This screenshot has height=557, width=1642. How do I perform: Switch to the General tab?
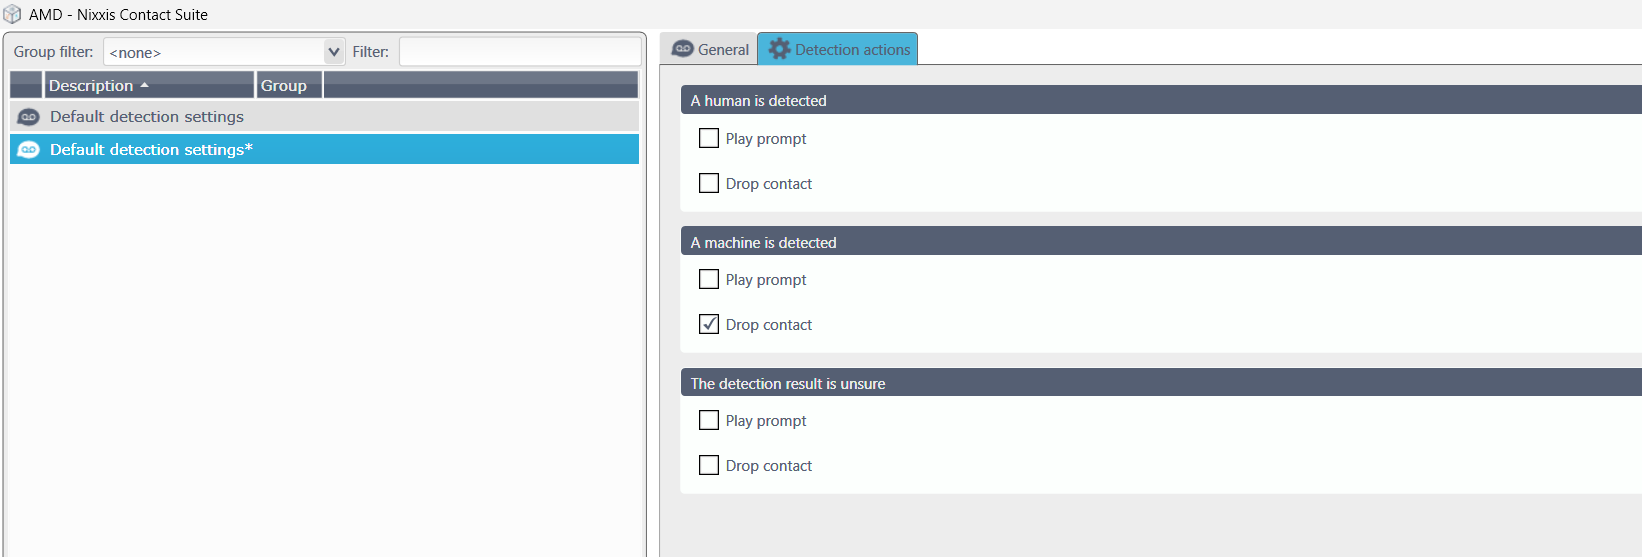[710, 49]
